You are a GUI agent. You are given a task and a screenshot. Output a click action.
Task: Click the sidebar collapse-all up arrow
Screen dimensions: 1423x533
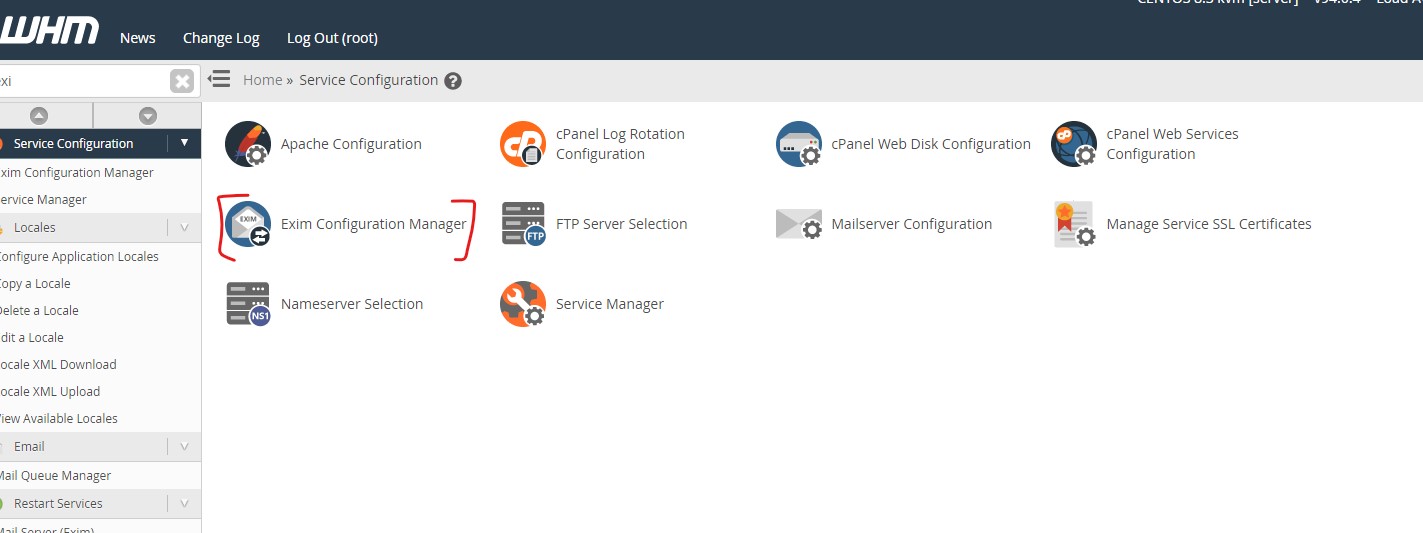pyautogui.click(x=39, y=116)
